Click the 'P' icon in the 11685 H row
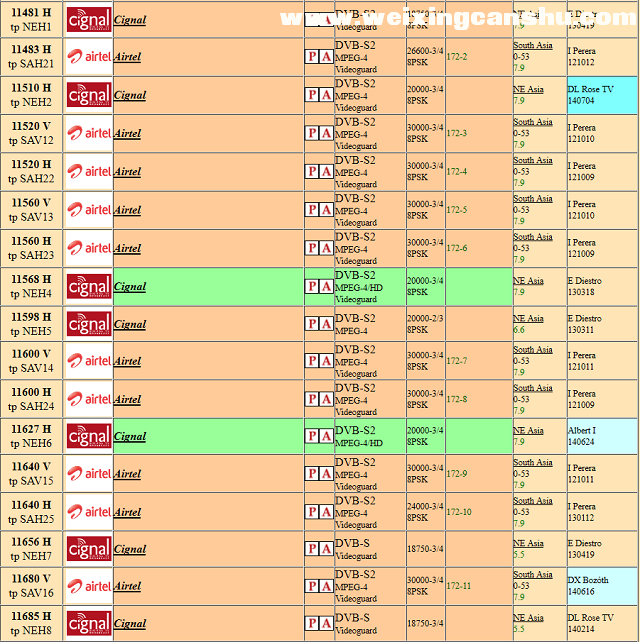 coord(312,625)
